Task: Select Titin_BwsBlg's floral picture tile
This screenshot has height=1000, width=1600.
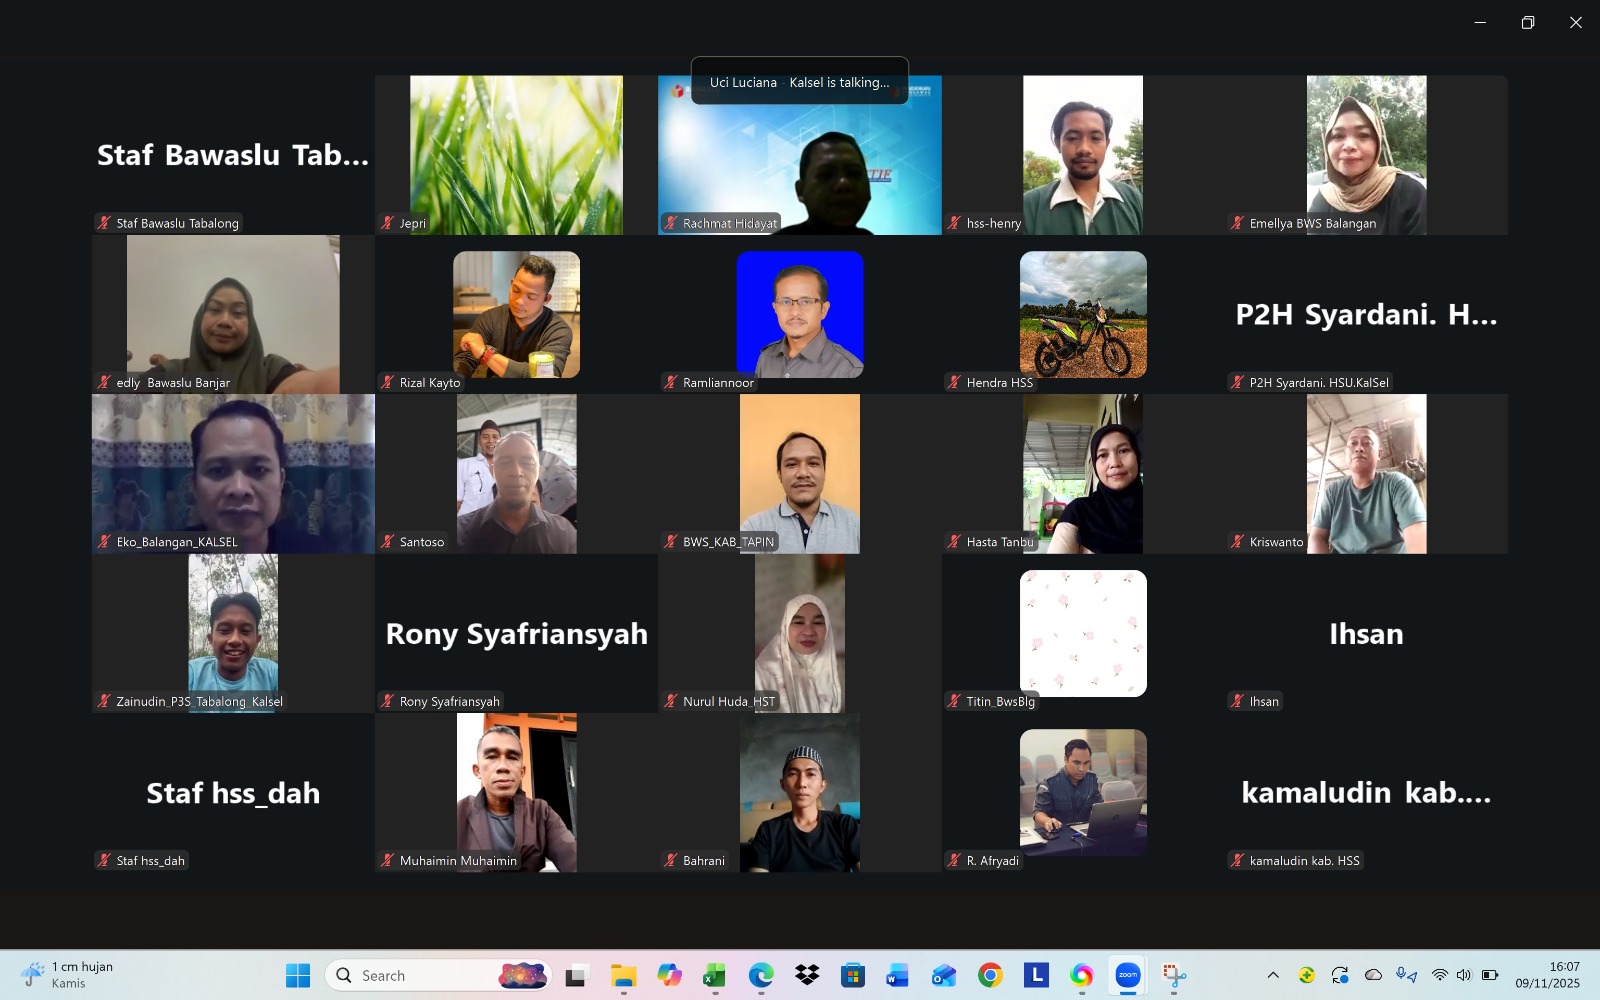Action: pyautogui.click(x=1083, y=633)
